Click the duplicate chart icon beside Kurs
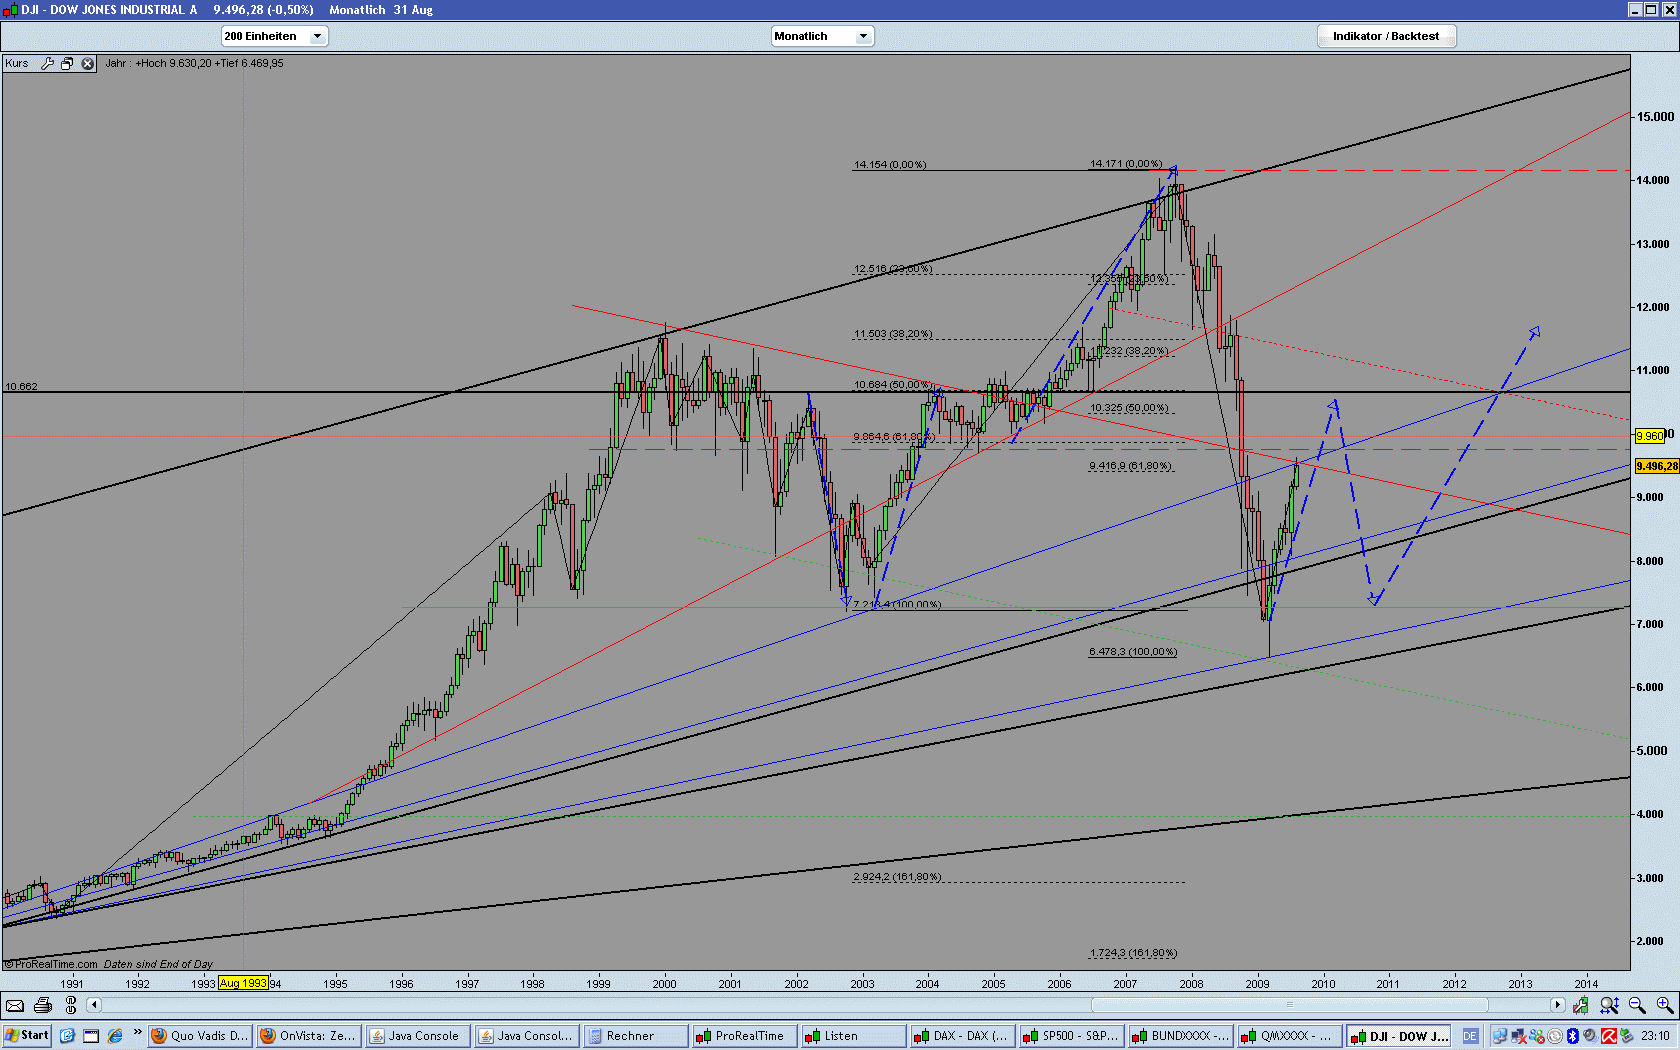This screenshot has height=1050, width=1680. pyautogui.click(x=67, y=63)
